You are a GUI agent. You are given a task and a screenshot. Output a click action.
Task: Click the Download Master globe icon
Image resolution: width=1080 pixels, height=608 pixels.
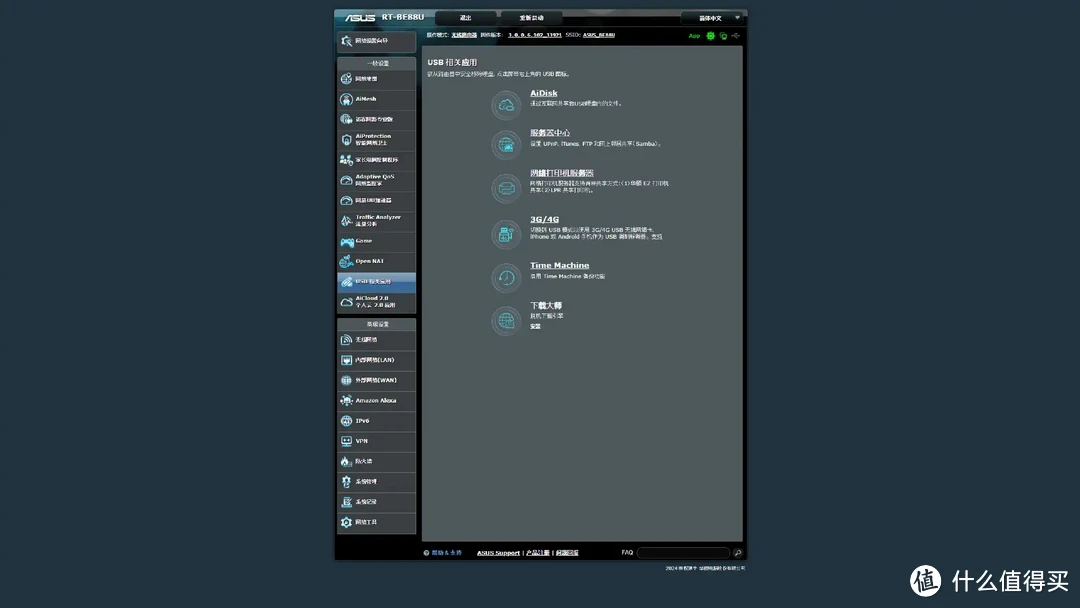[506, 321]
